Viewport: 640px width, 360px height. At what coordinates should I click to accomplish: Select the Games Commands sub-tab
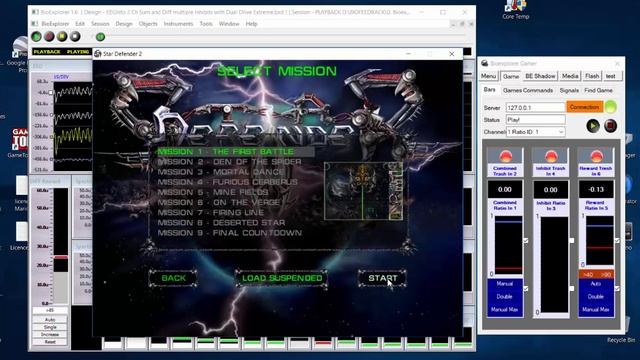(x=528, y=90)
